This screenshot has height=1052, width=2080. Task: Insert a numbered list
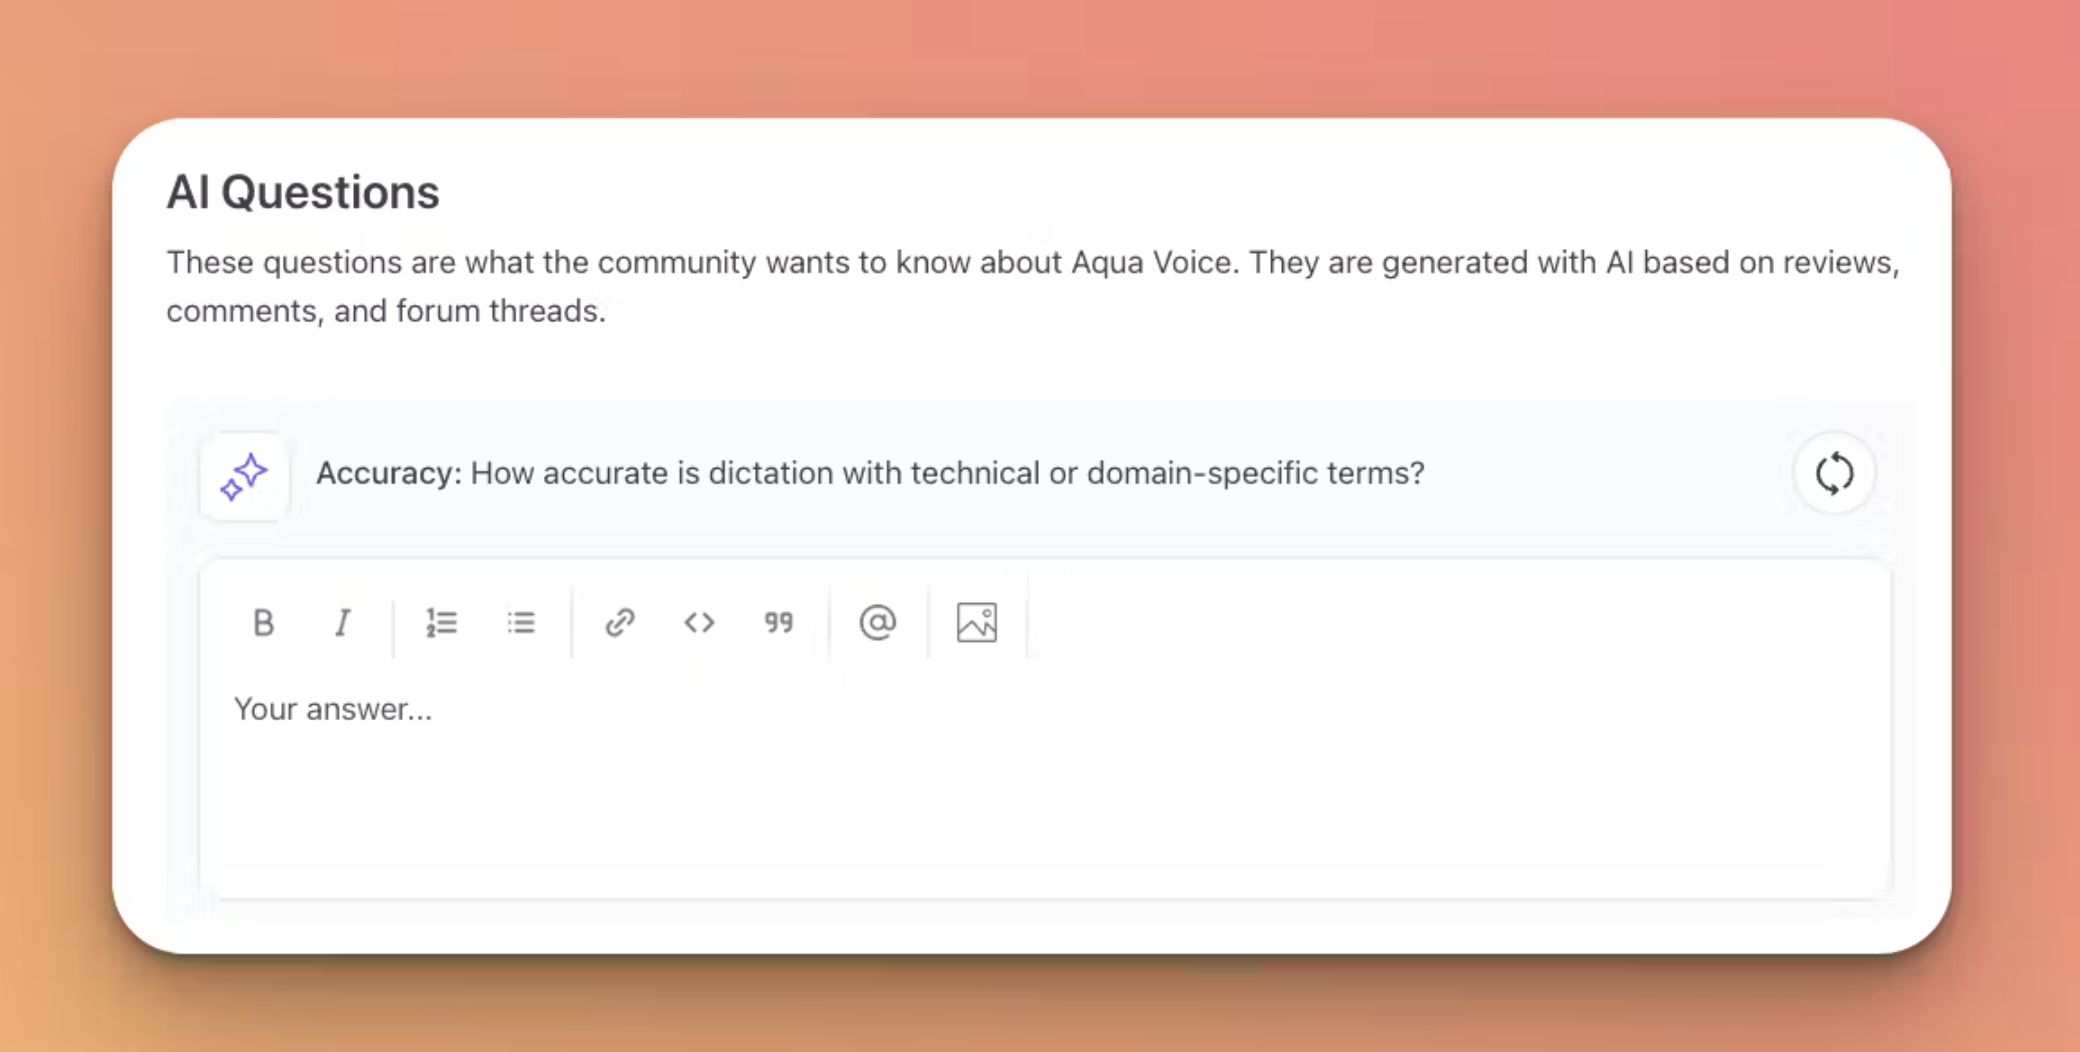click(x=441, y=623)
